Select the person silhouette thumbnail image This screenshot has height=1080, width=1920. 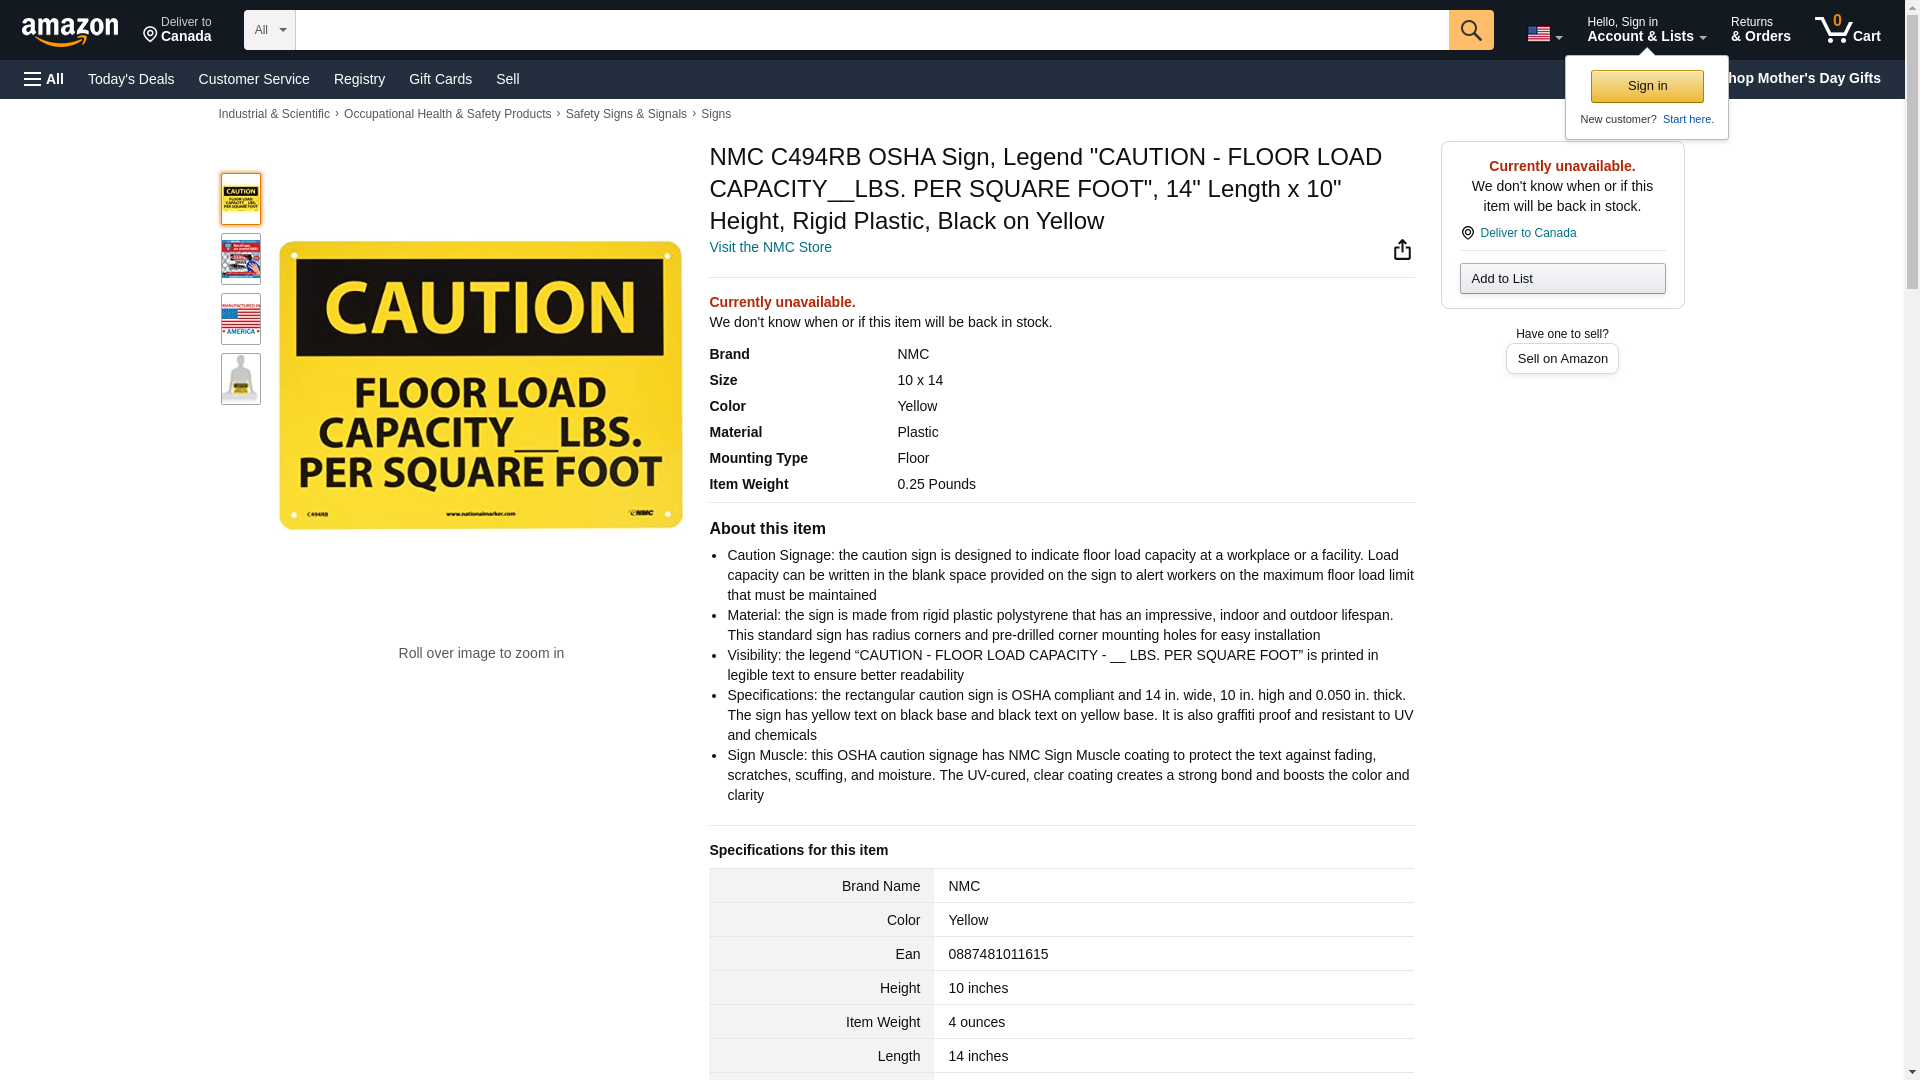pyautogui.click(x=240, y=379)
